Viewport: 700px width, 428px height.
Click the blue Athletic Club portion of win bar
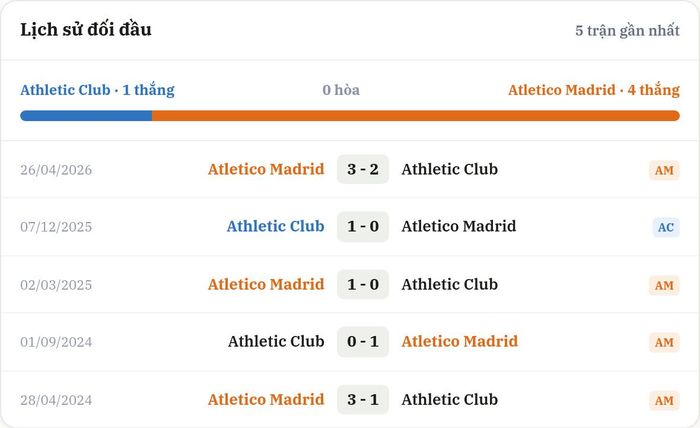pos(86,116)
